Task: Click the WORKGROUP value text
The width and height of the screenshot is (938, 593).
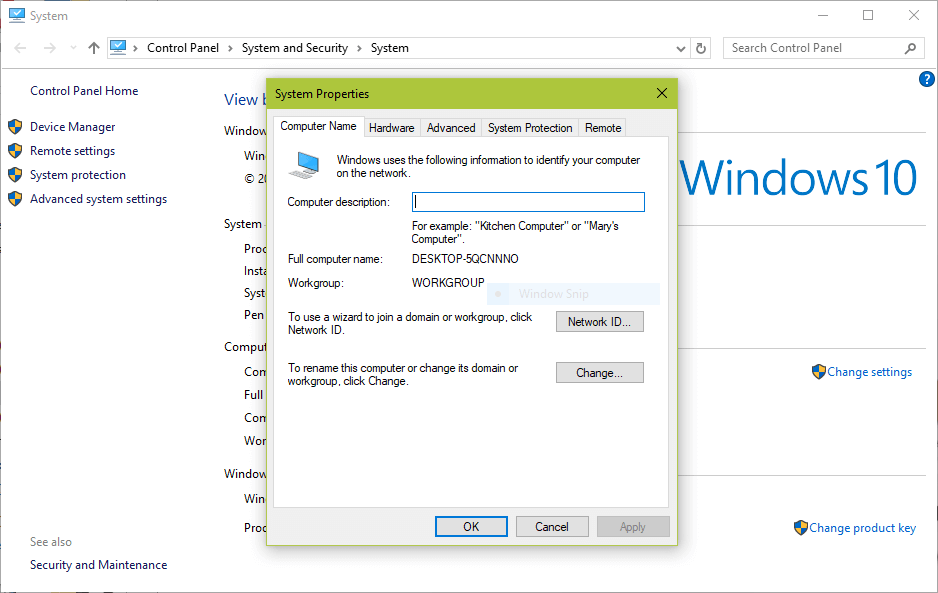Action: [448, 283]
